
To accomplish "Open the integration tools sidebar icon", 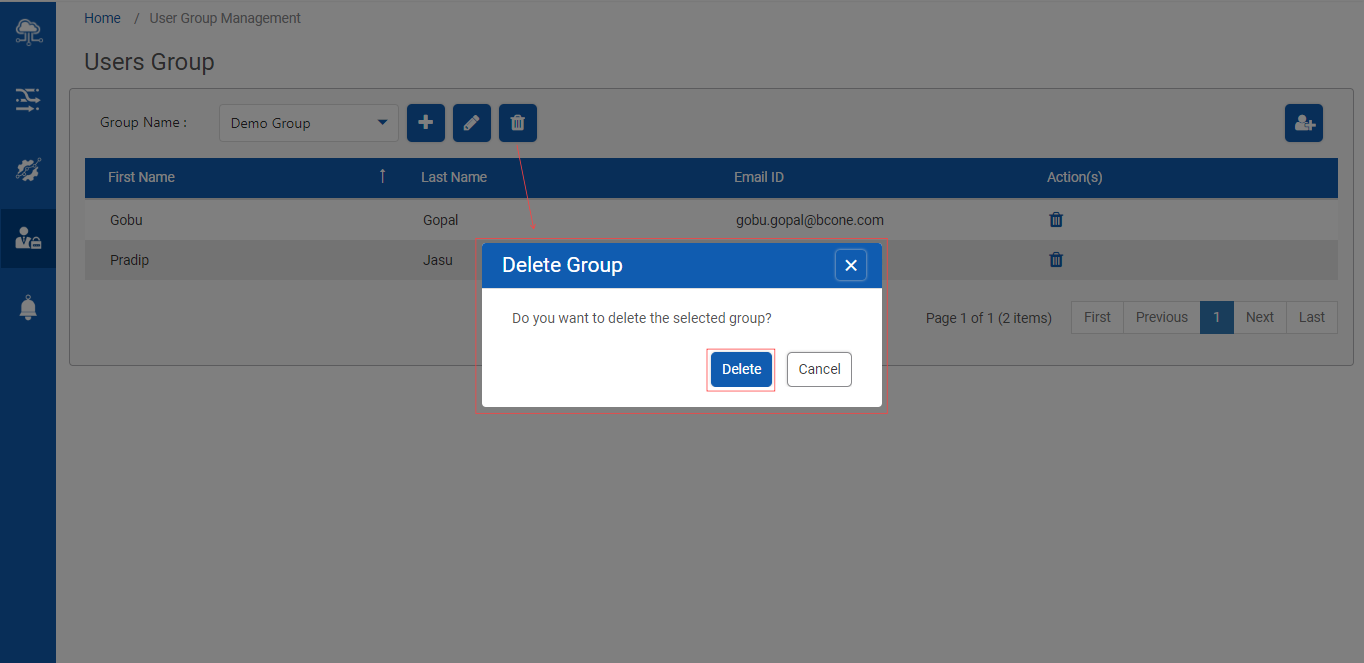I will [x=28, y=169].
